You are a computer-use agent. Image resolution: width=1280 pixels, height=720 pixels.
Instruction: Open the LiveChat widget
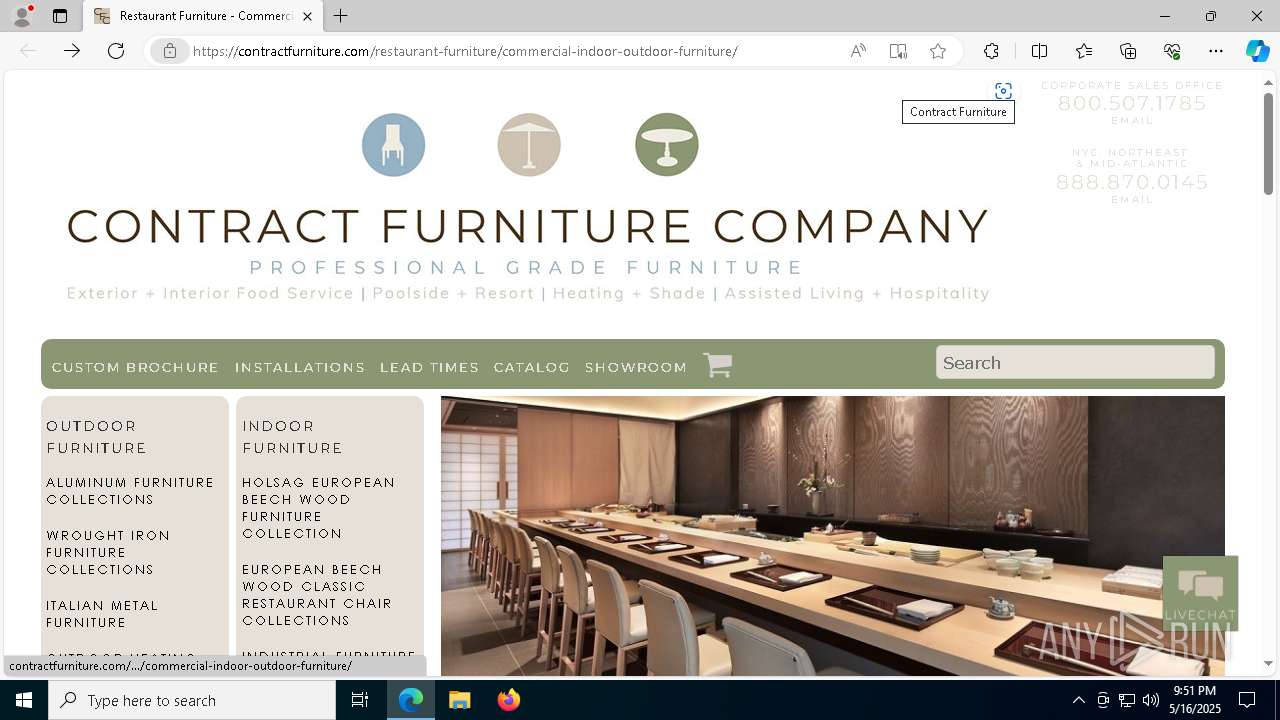pos(1200,593)
